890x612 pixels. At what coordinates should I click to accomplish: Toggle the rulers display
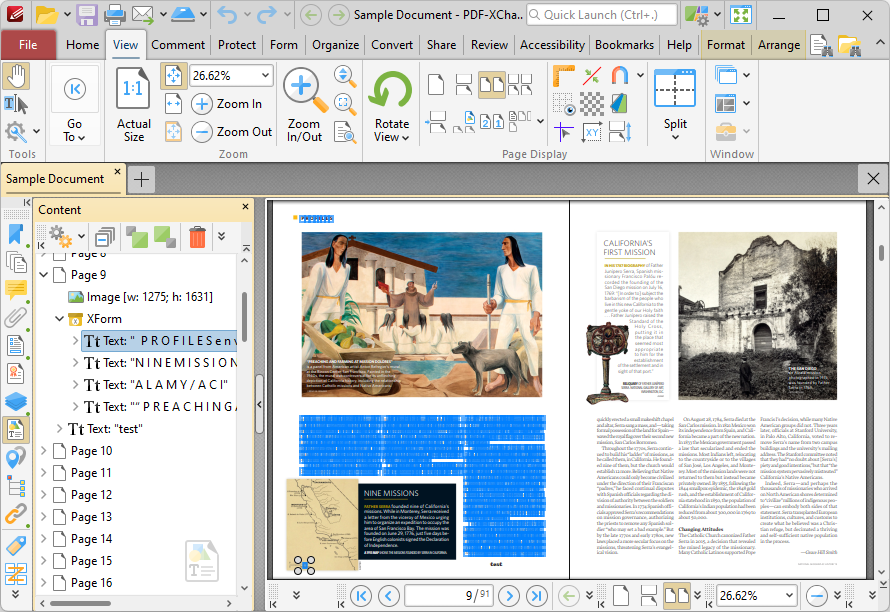(564, 76)
